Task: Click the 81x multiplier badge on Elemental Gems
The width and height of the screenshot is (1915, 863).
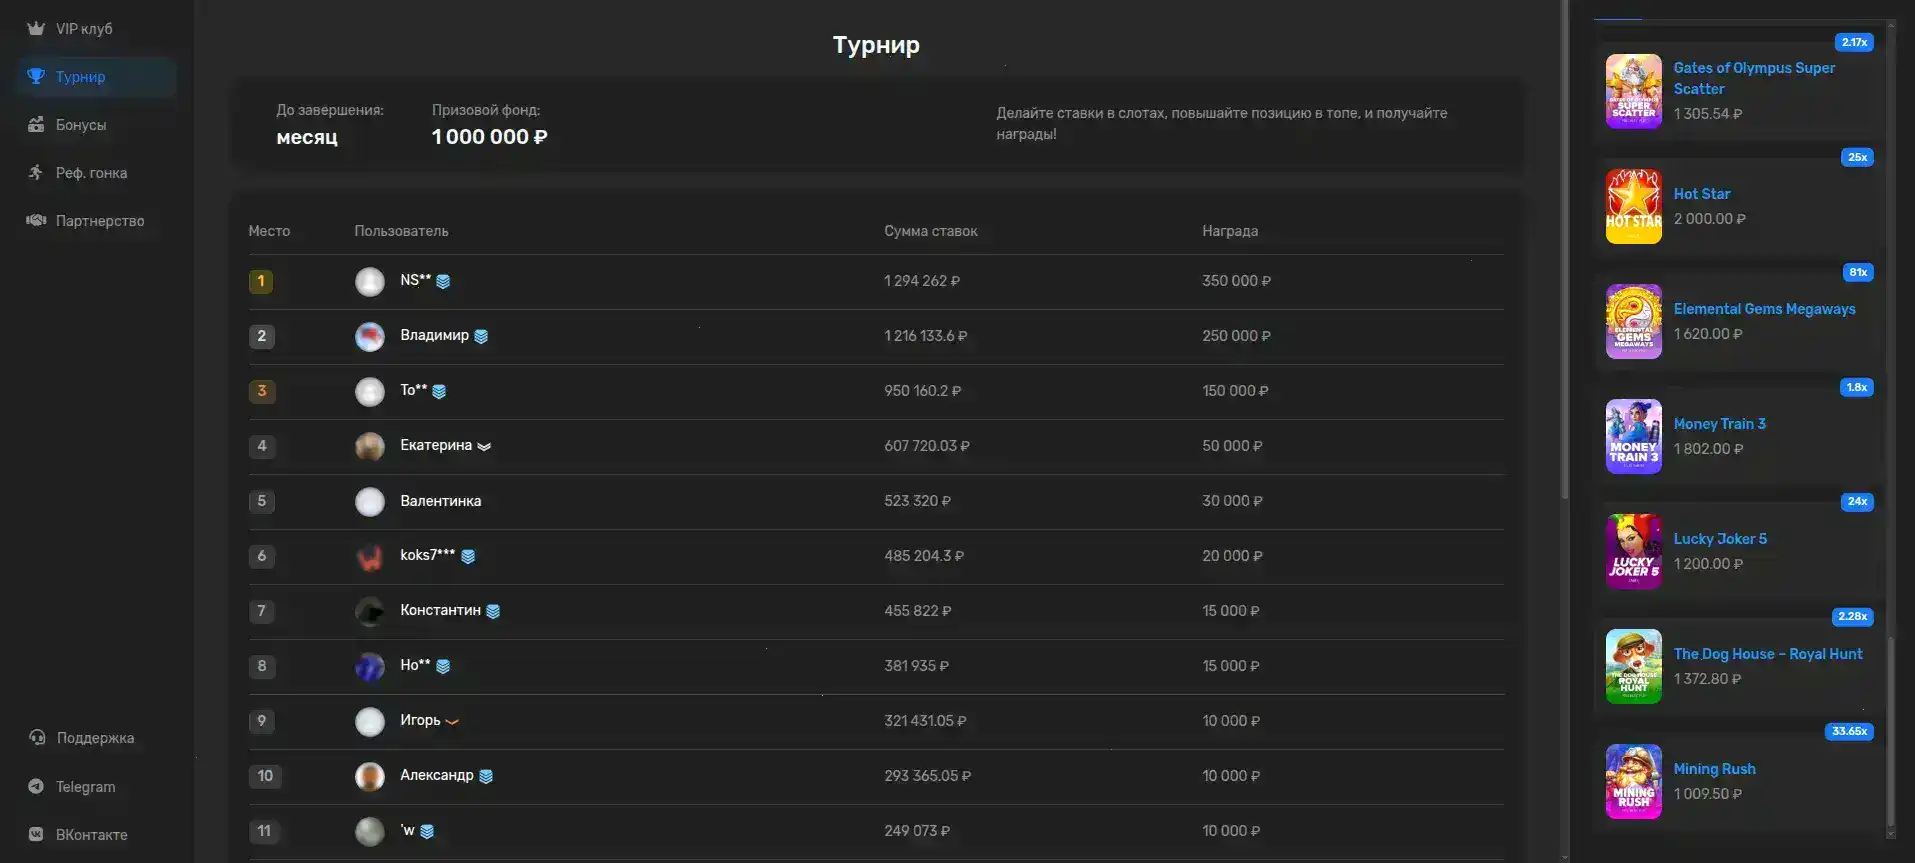Action: click(1857, 272)
